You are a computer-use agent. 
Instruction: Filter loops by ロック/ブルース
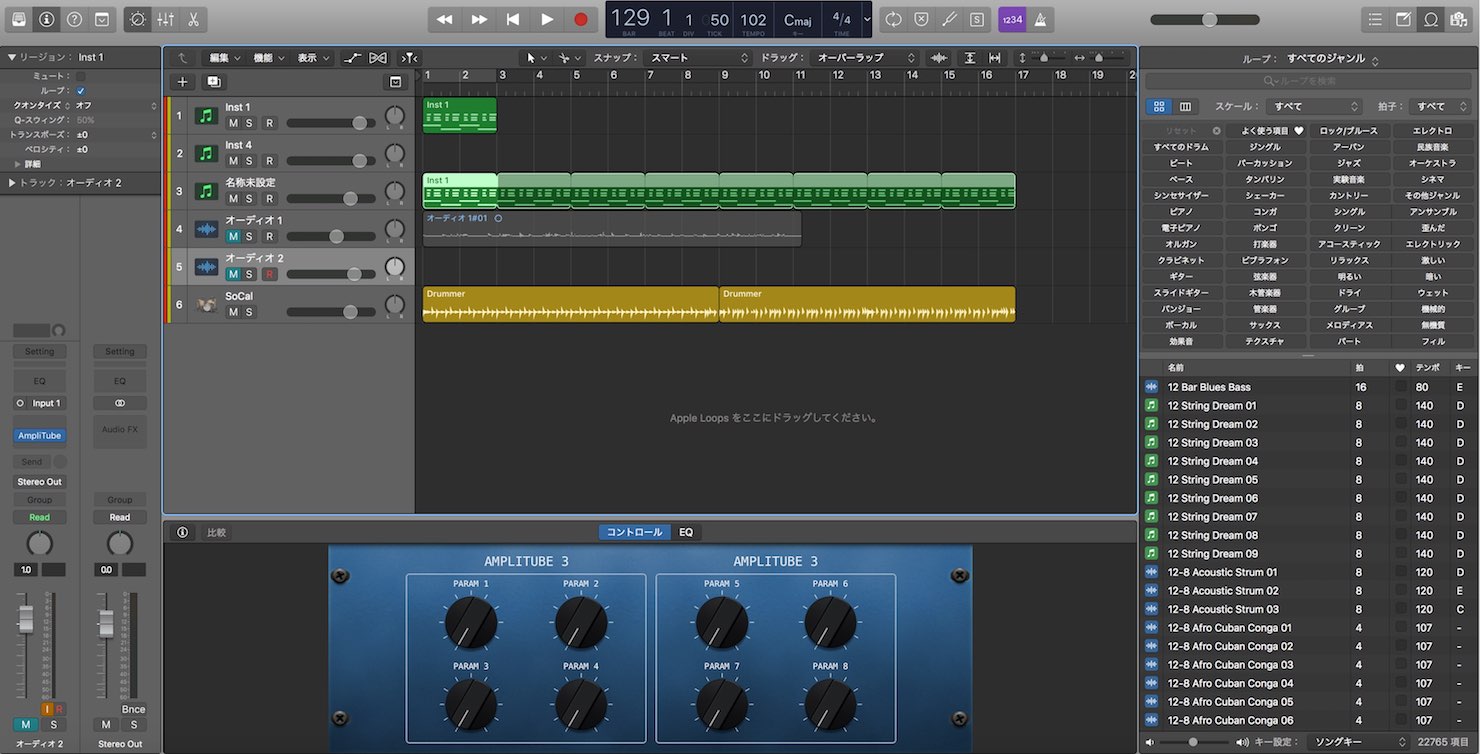[x=1348, y=131]
